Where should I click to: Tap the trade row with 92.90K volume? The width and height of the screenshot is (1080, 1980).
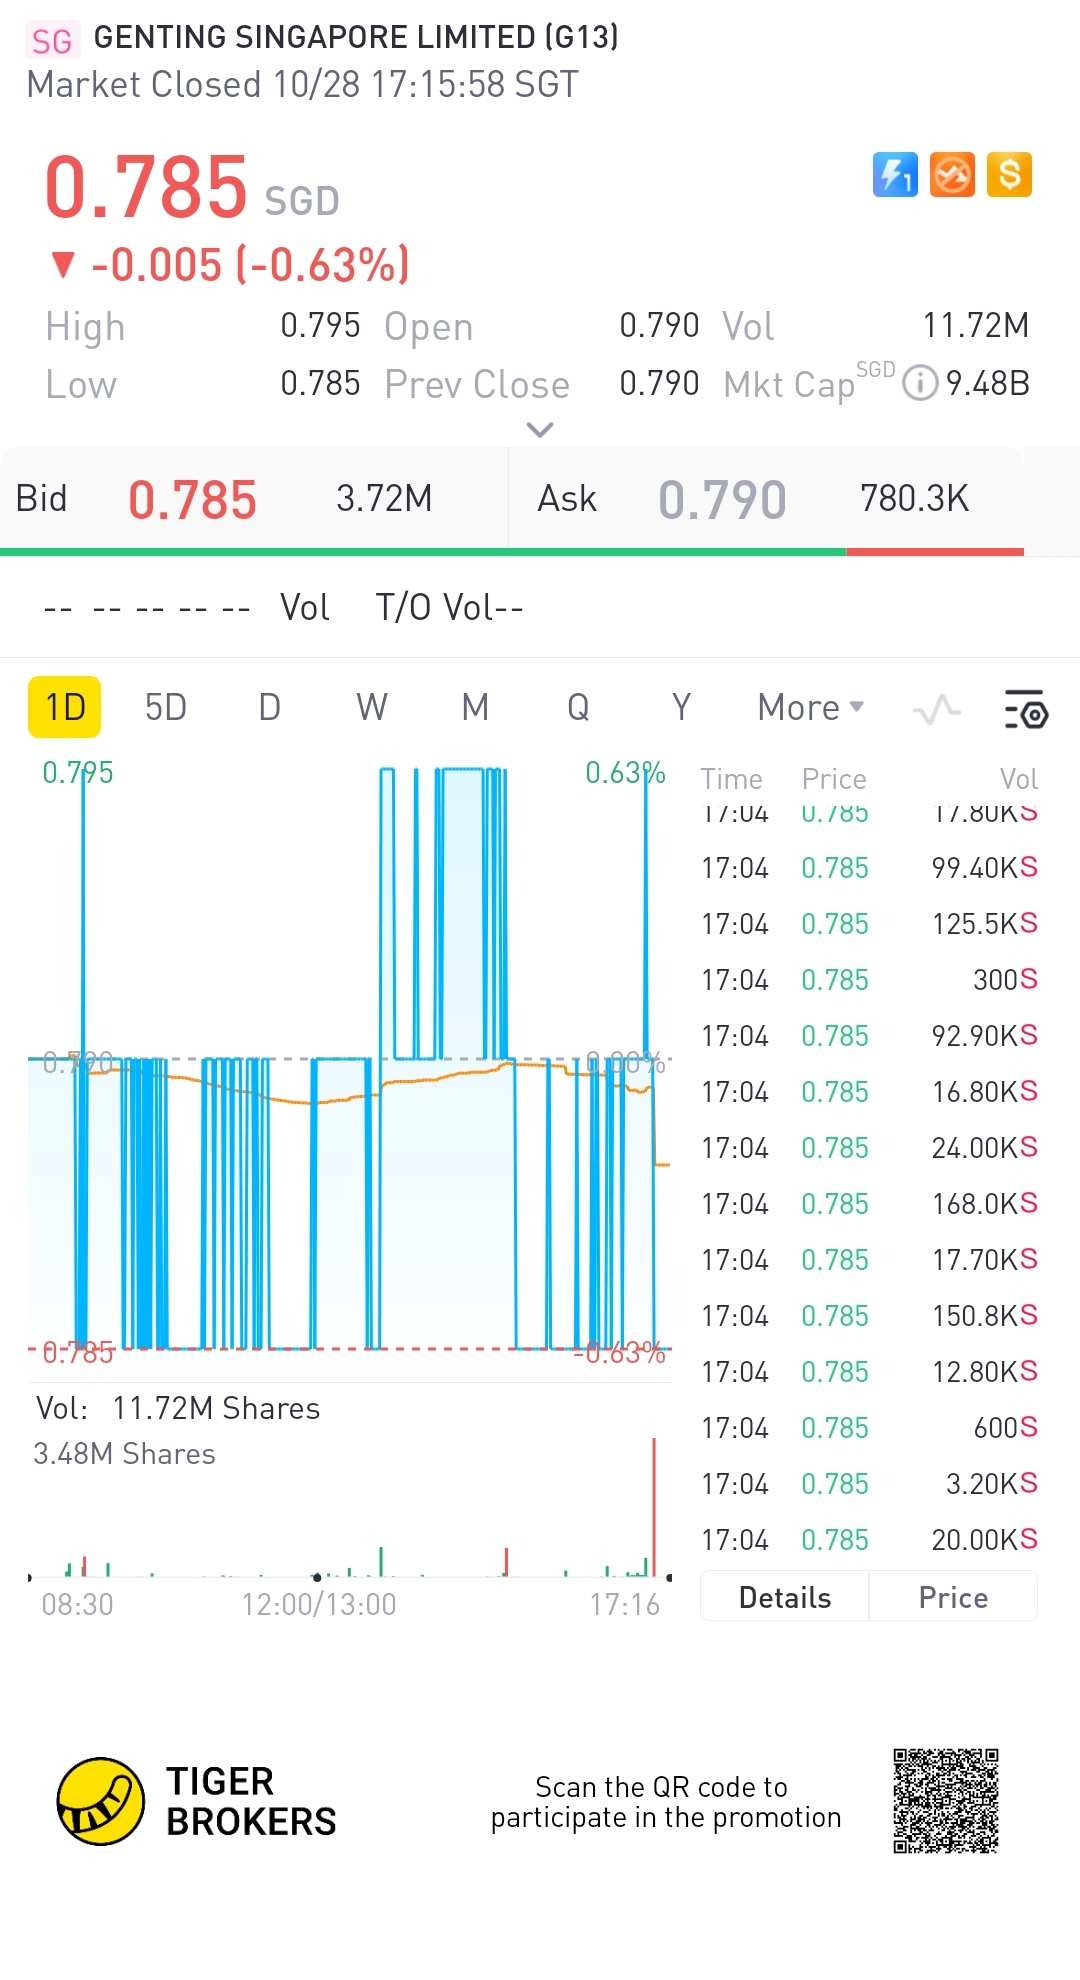869,1036
